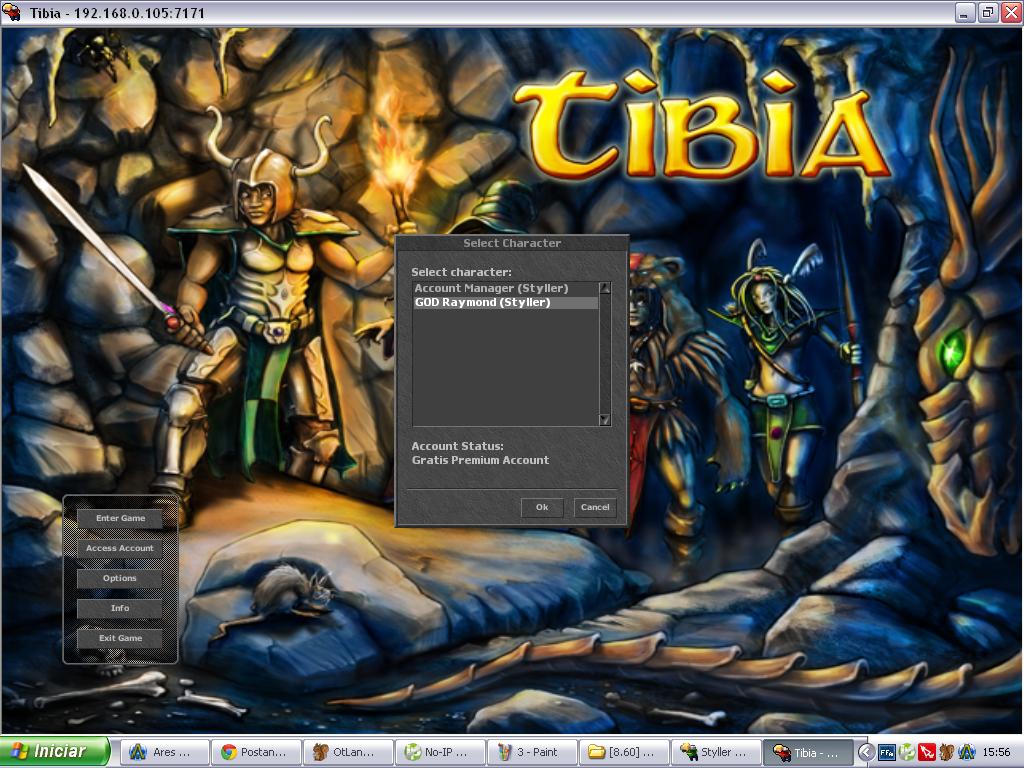Open Access Account from the main menu

(120, 548)
